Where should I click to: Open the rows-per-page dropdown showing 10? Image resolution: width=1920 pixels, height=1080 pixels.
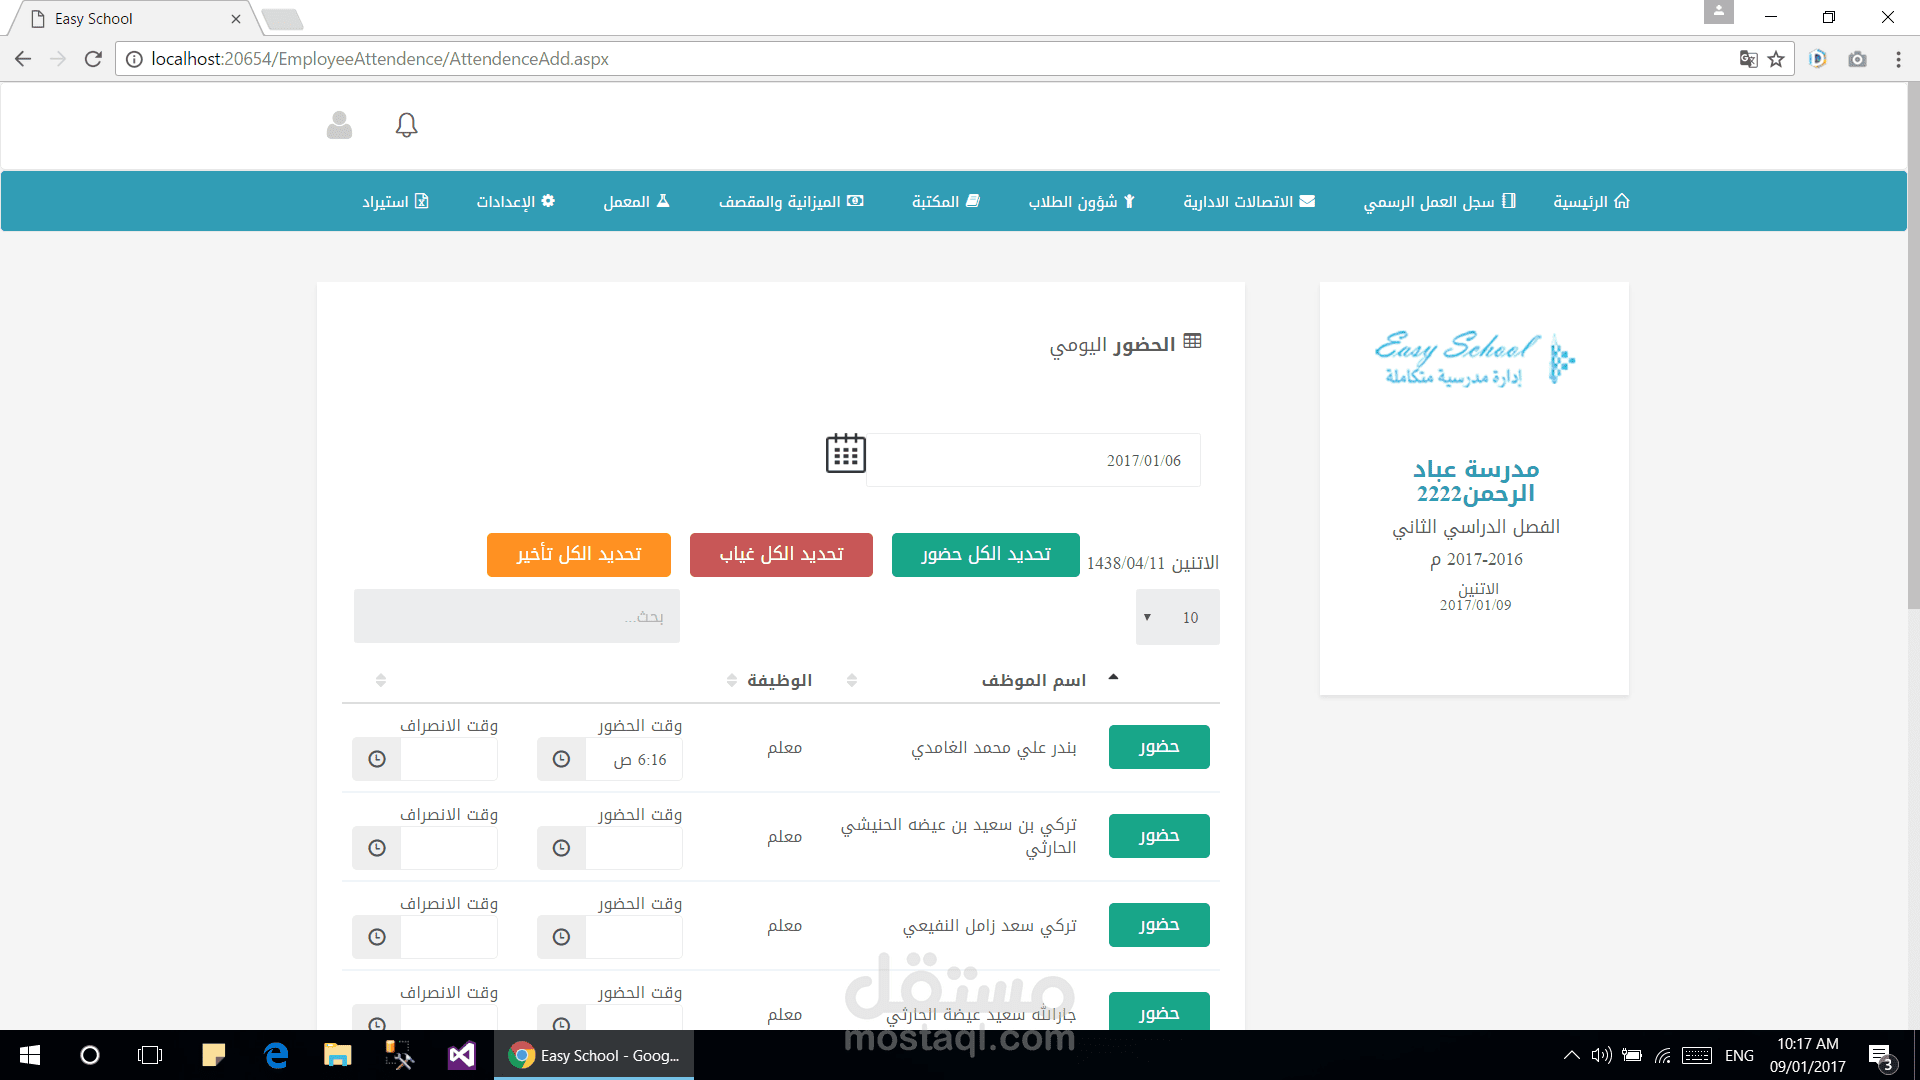(x=1177, y=618)
